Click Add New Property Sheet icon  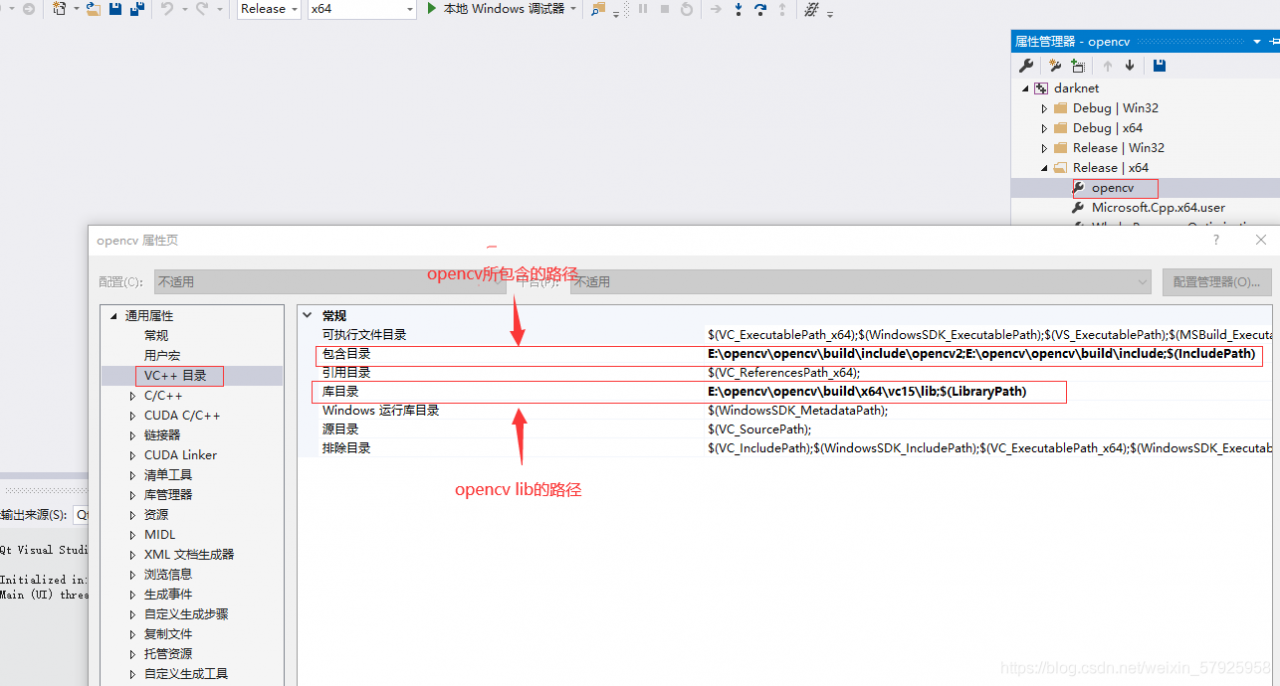click(x=1053, y=66)
